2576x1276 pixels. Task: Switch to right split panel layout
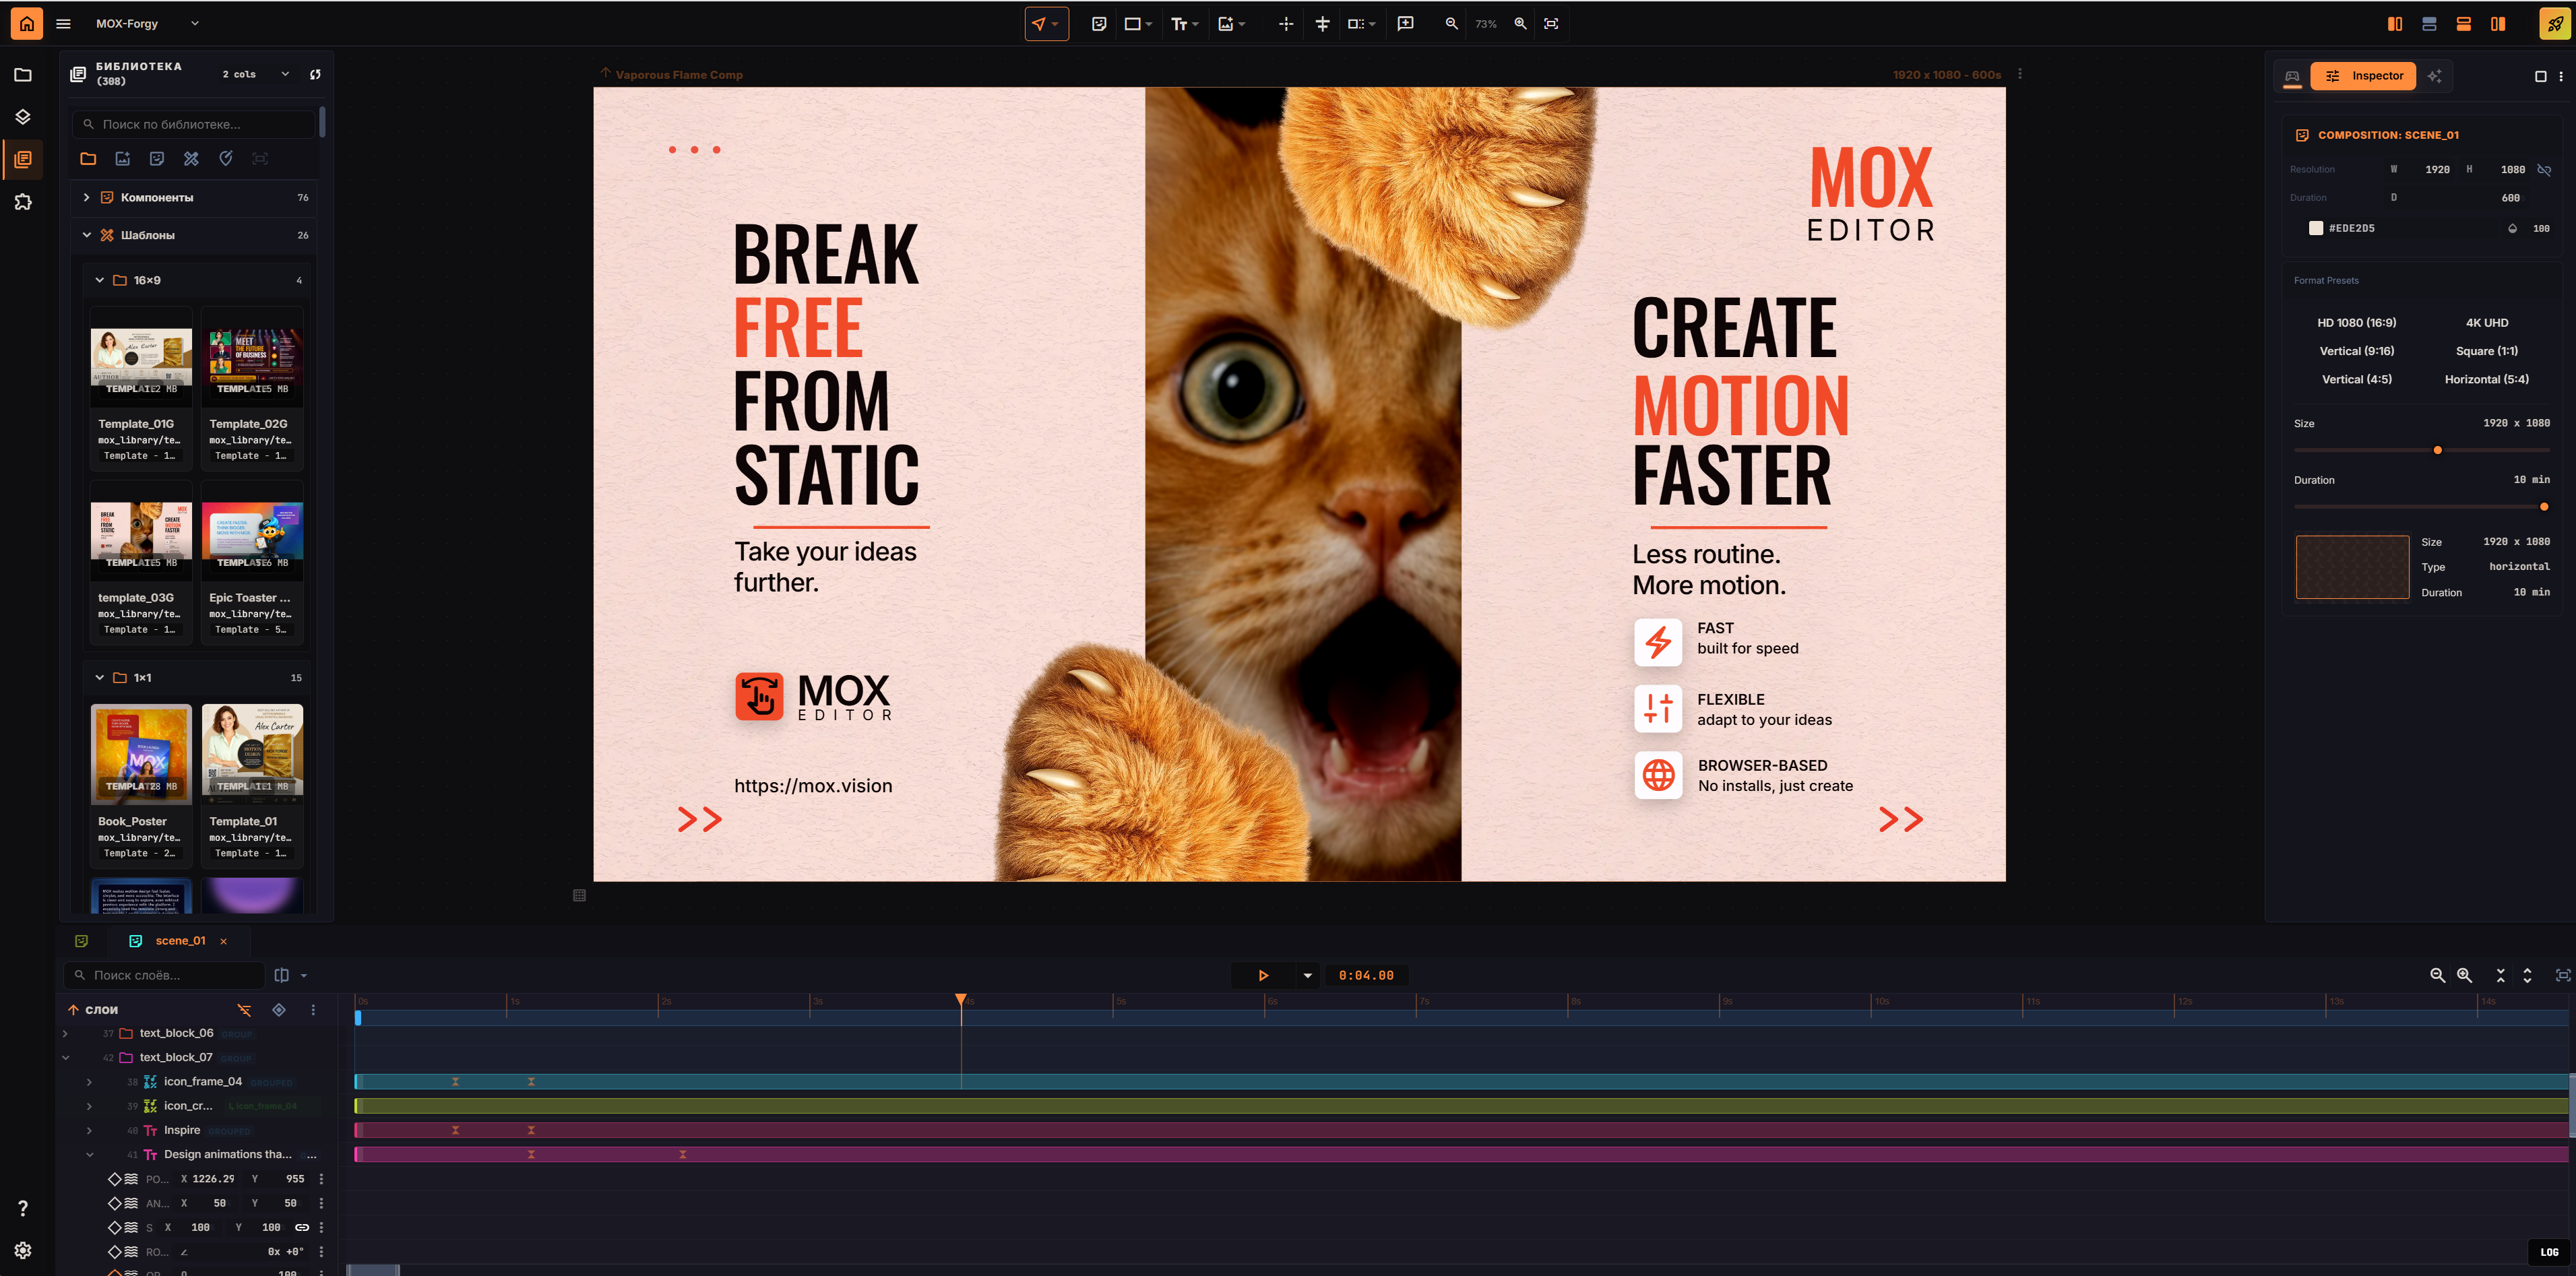(x=2498, y=23)
